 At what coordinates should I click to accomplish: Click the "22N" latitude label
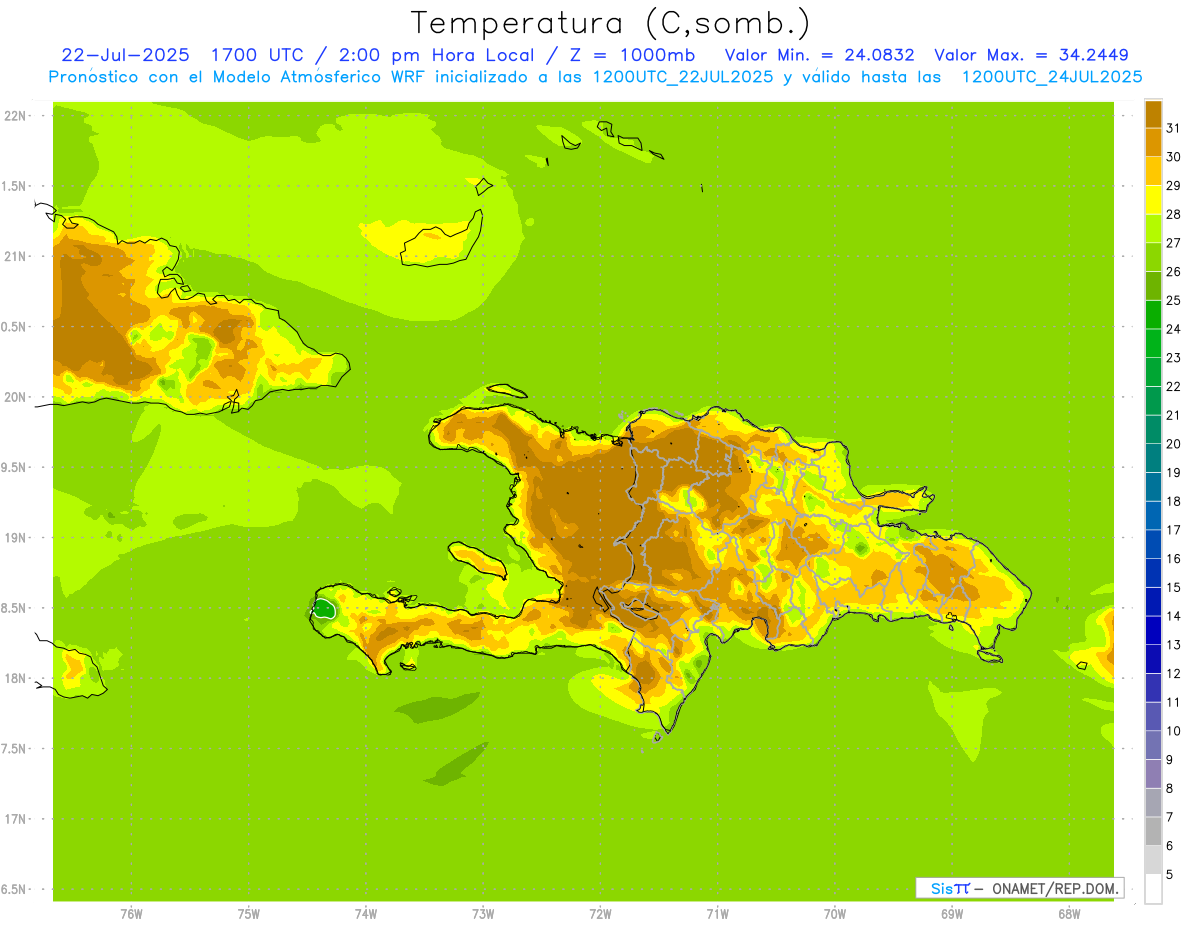tap(16, 116)
